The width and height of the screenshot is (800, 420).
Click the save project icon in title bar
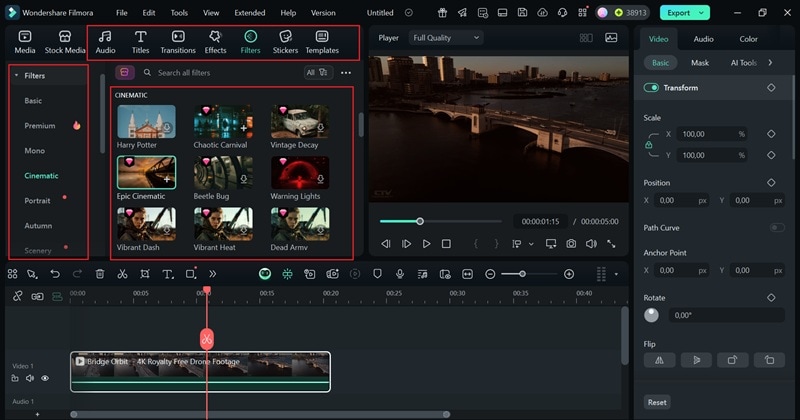click(x=522, y=13)
